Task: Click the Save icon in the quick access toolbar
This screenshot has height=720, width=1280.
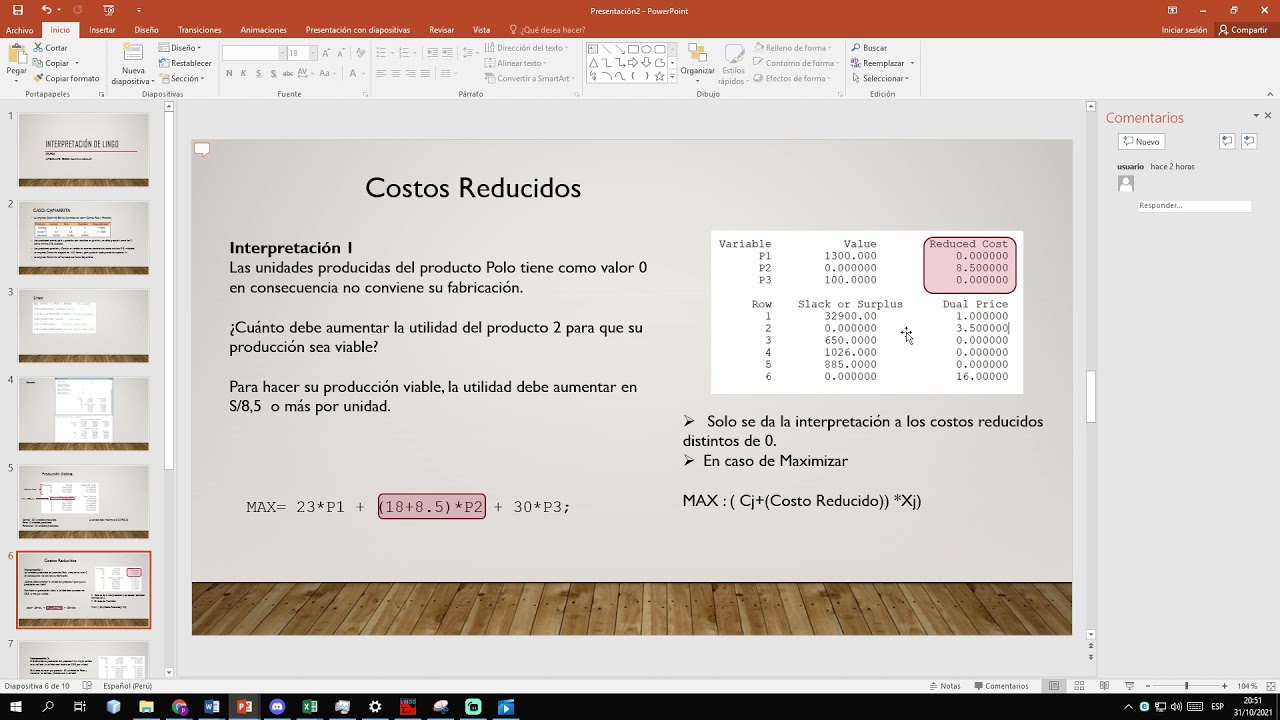Action: pyautogui.click(x=17, y=10)
